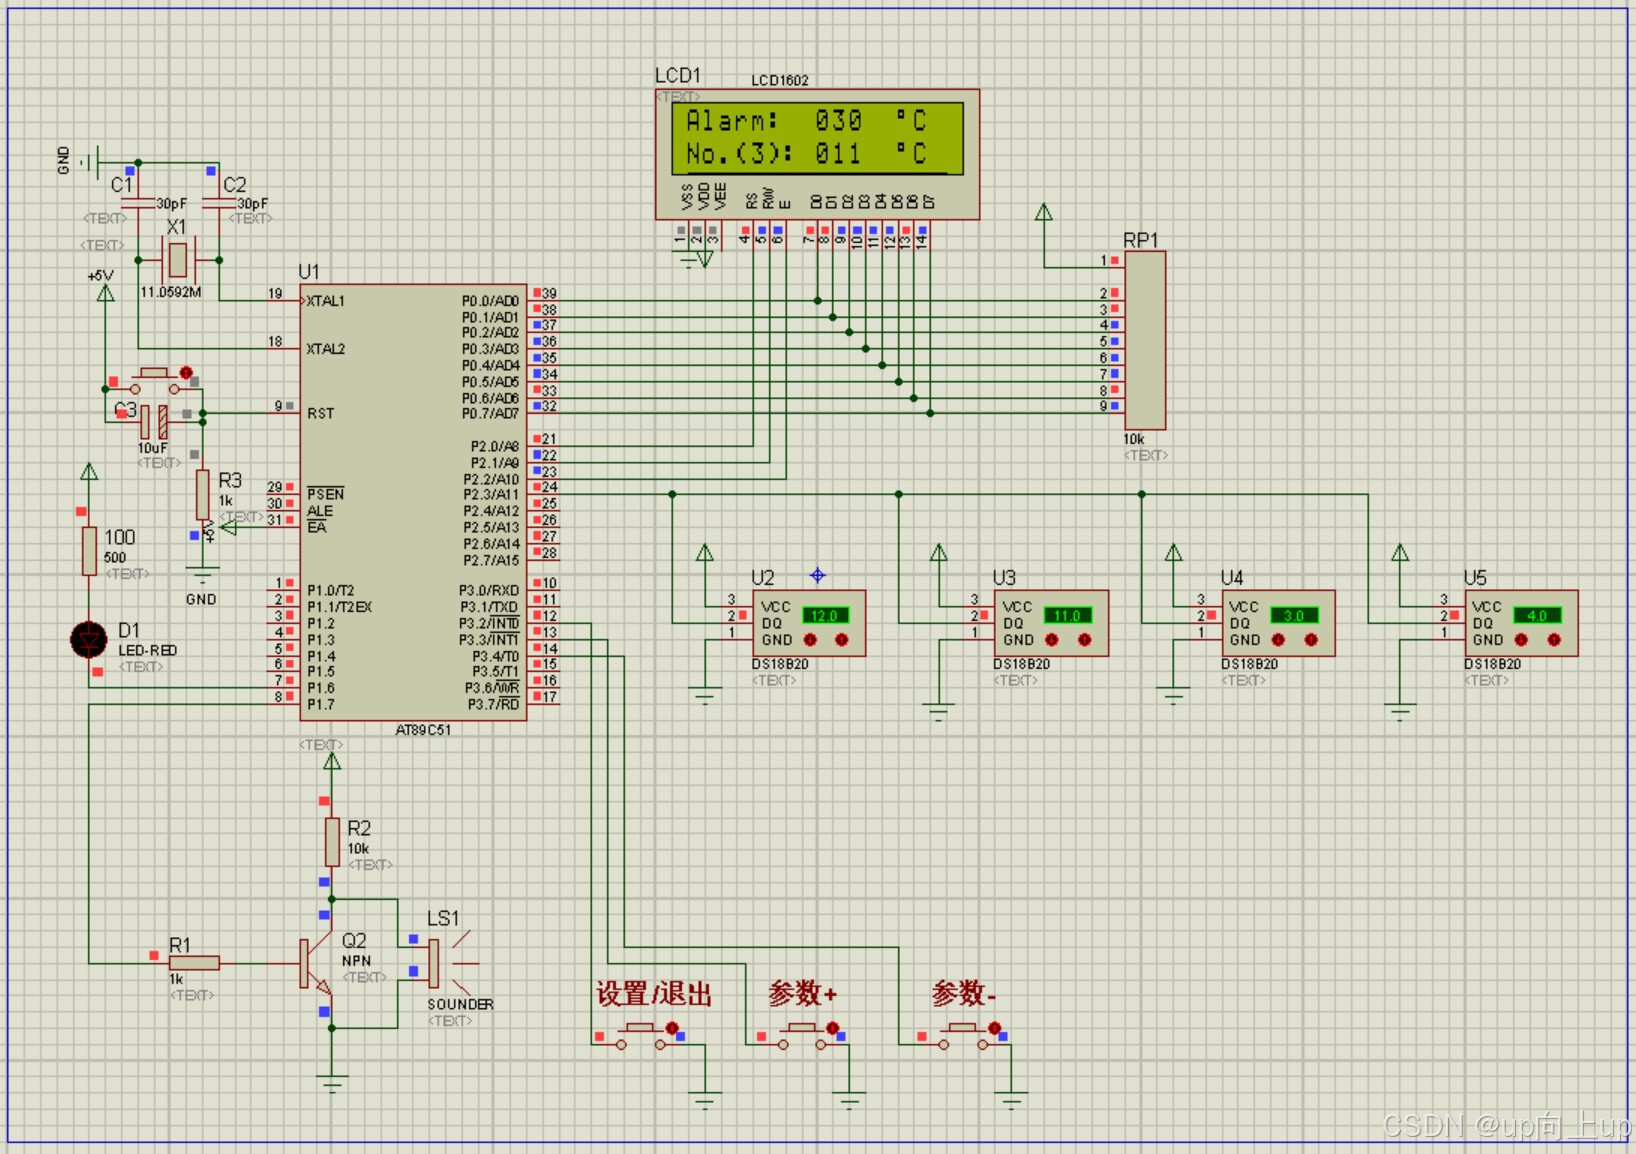Select ground symbol under 设置/退出 button
This screenshot has width=1636, height=1154.
point(705,1101)
